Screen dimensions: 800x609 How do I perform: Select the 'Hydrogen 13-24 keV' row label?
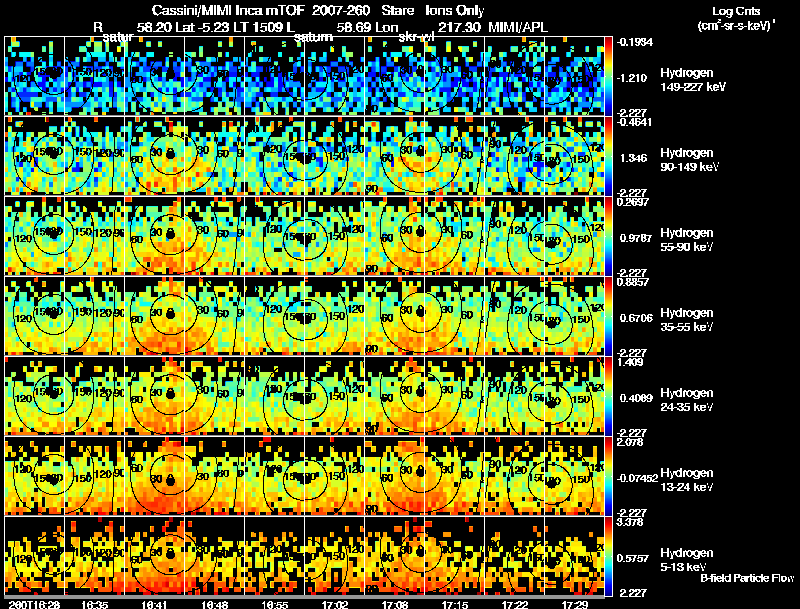(x=686, y=480)
